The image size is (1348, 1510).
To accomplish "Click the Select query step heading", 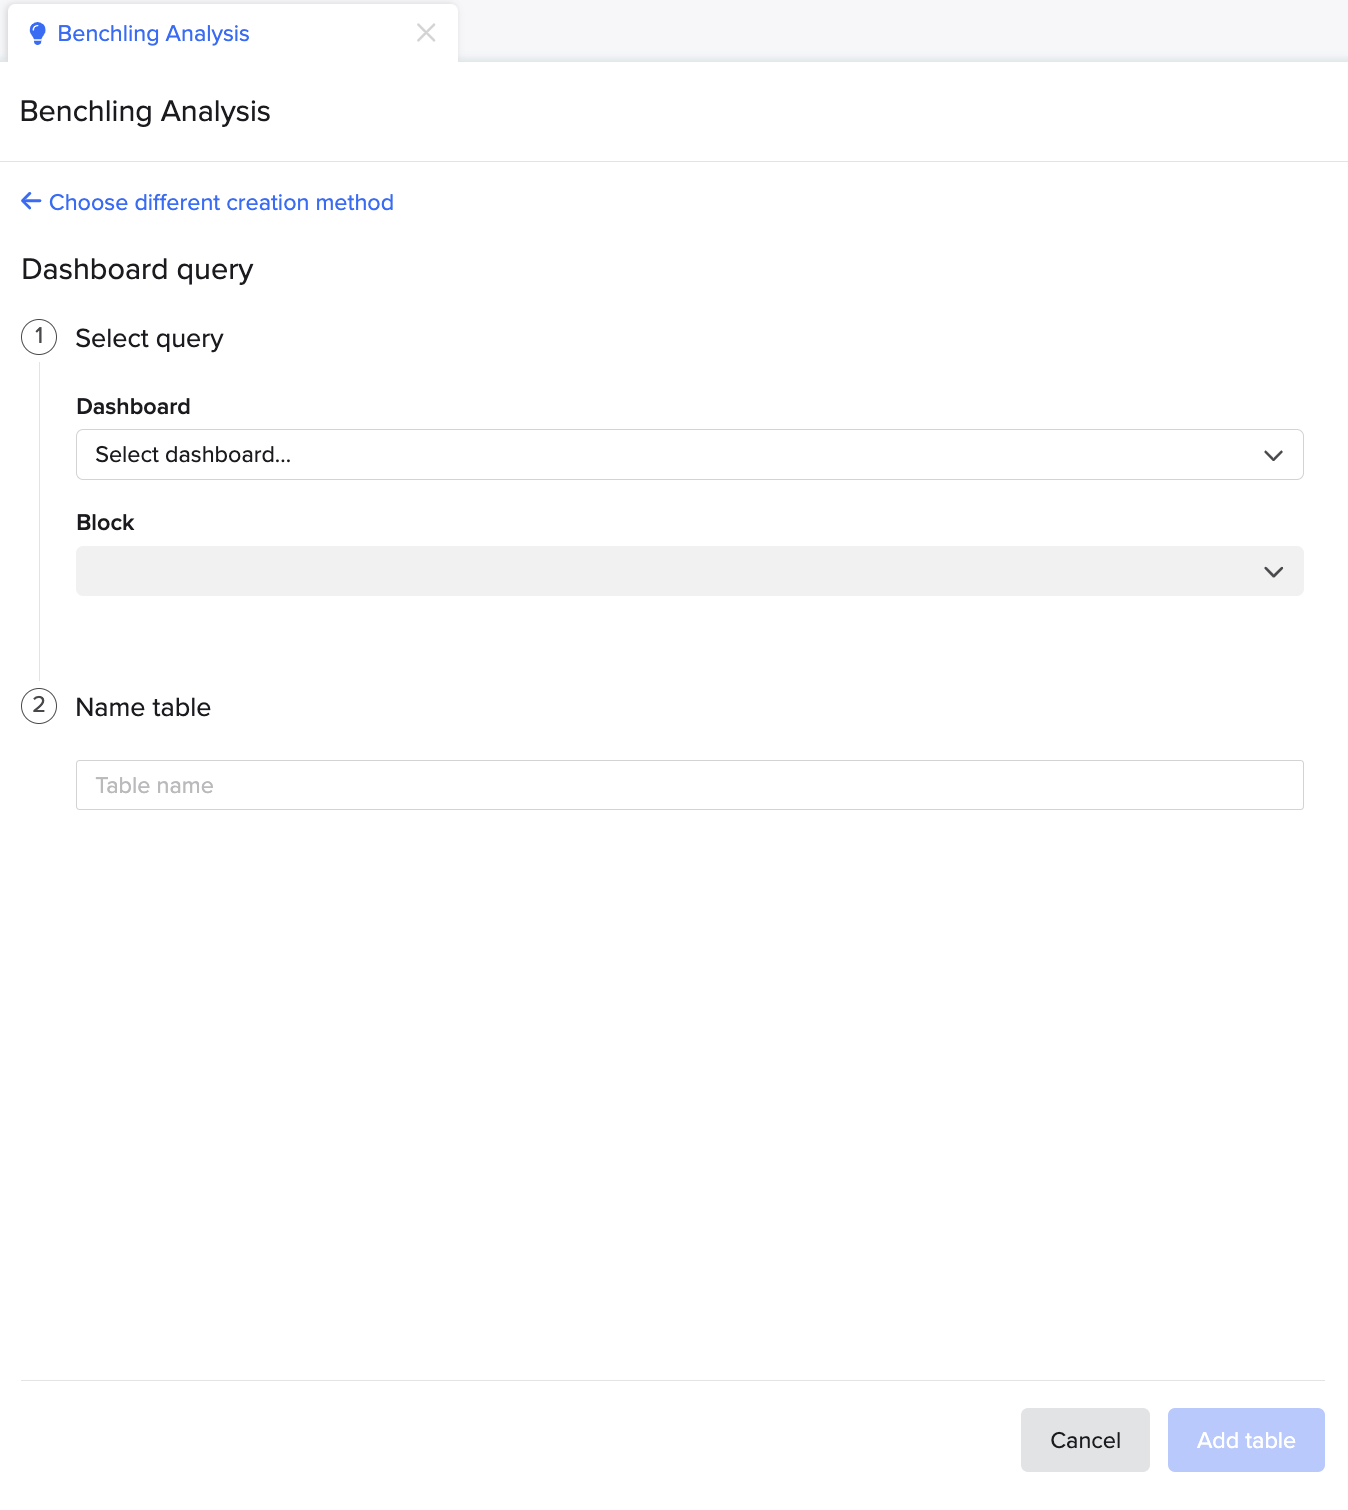I will [x=149, y=339].
